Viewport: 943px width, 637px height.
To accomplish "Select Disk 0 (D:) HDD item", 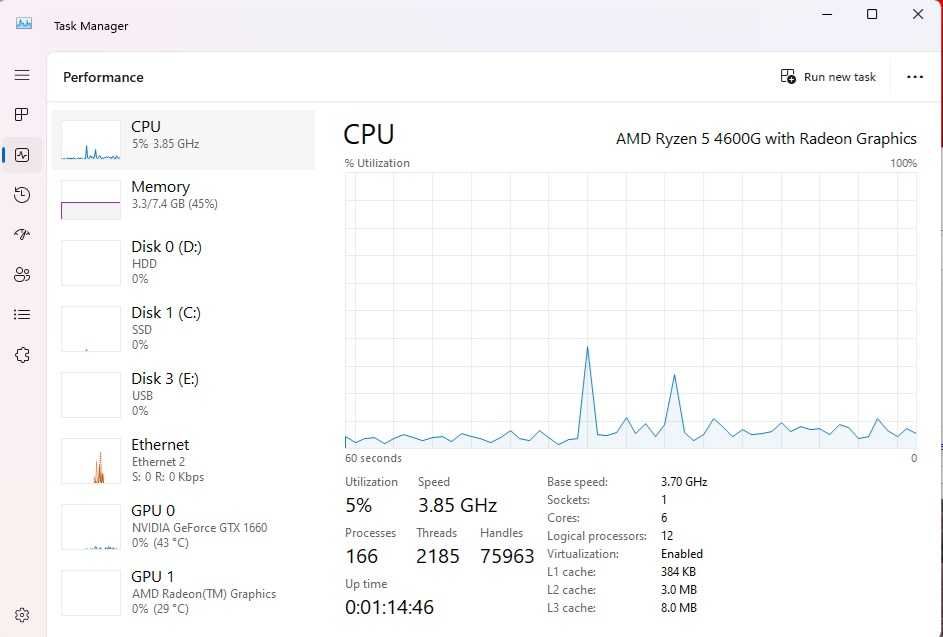I will [183, 262].
